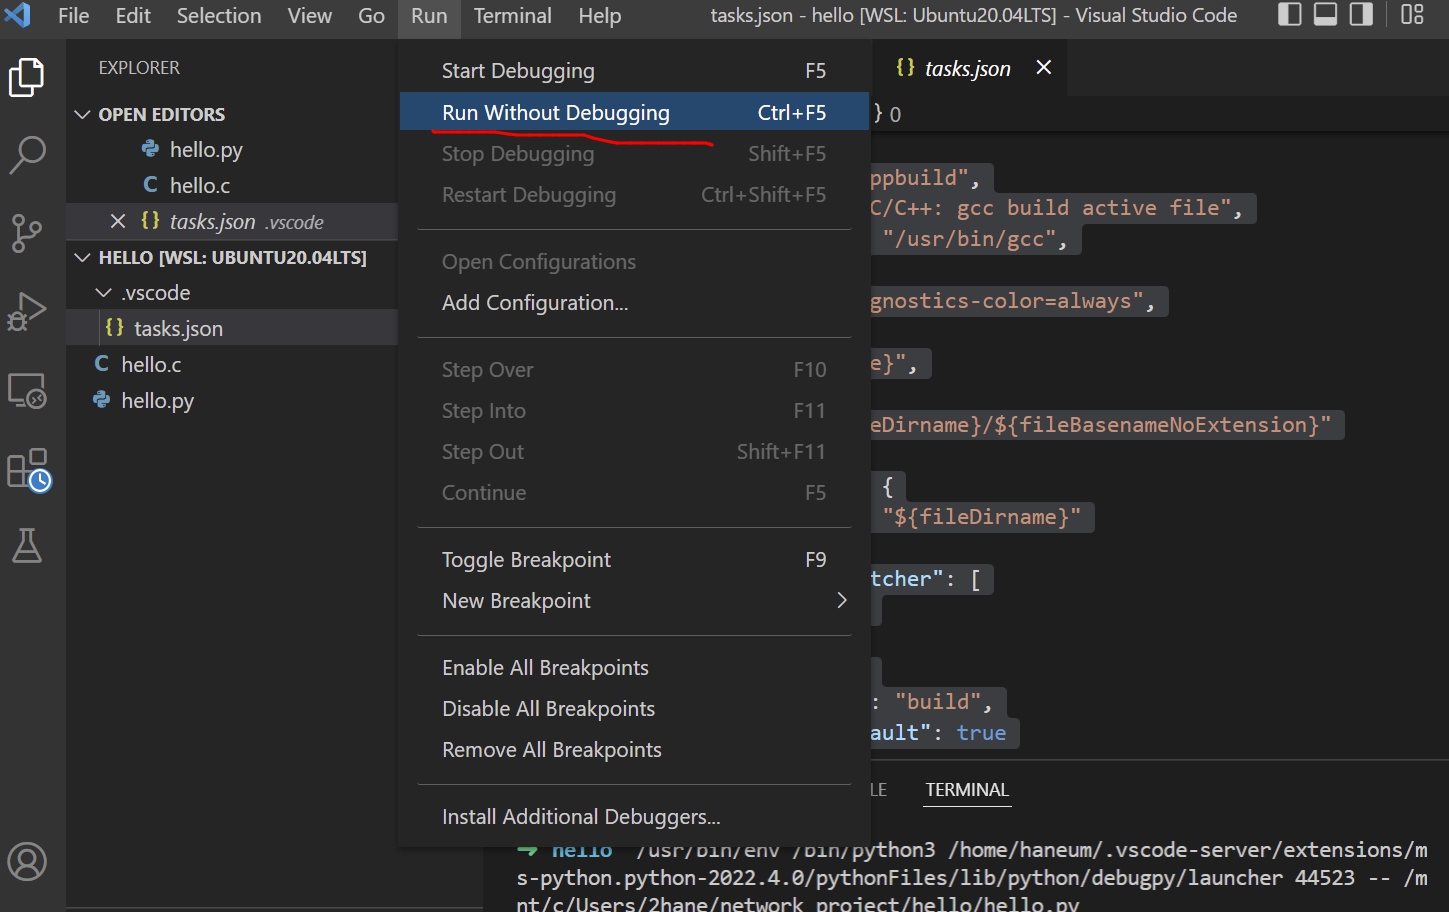Viewport: 1449px width, 912px height.
Task: Select Install Additional Debuggers...
Action: click(634, 817)
